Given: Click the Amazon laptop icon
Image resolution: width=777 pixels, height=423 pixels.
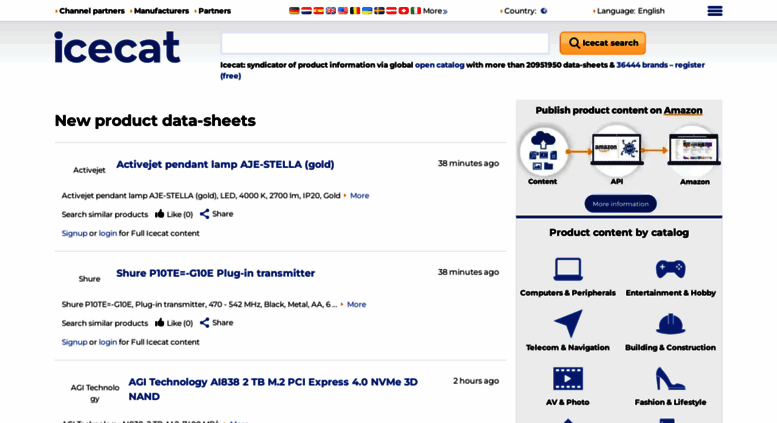Looking at the screenshot, I should [694, 149].
